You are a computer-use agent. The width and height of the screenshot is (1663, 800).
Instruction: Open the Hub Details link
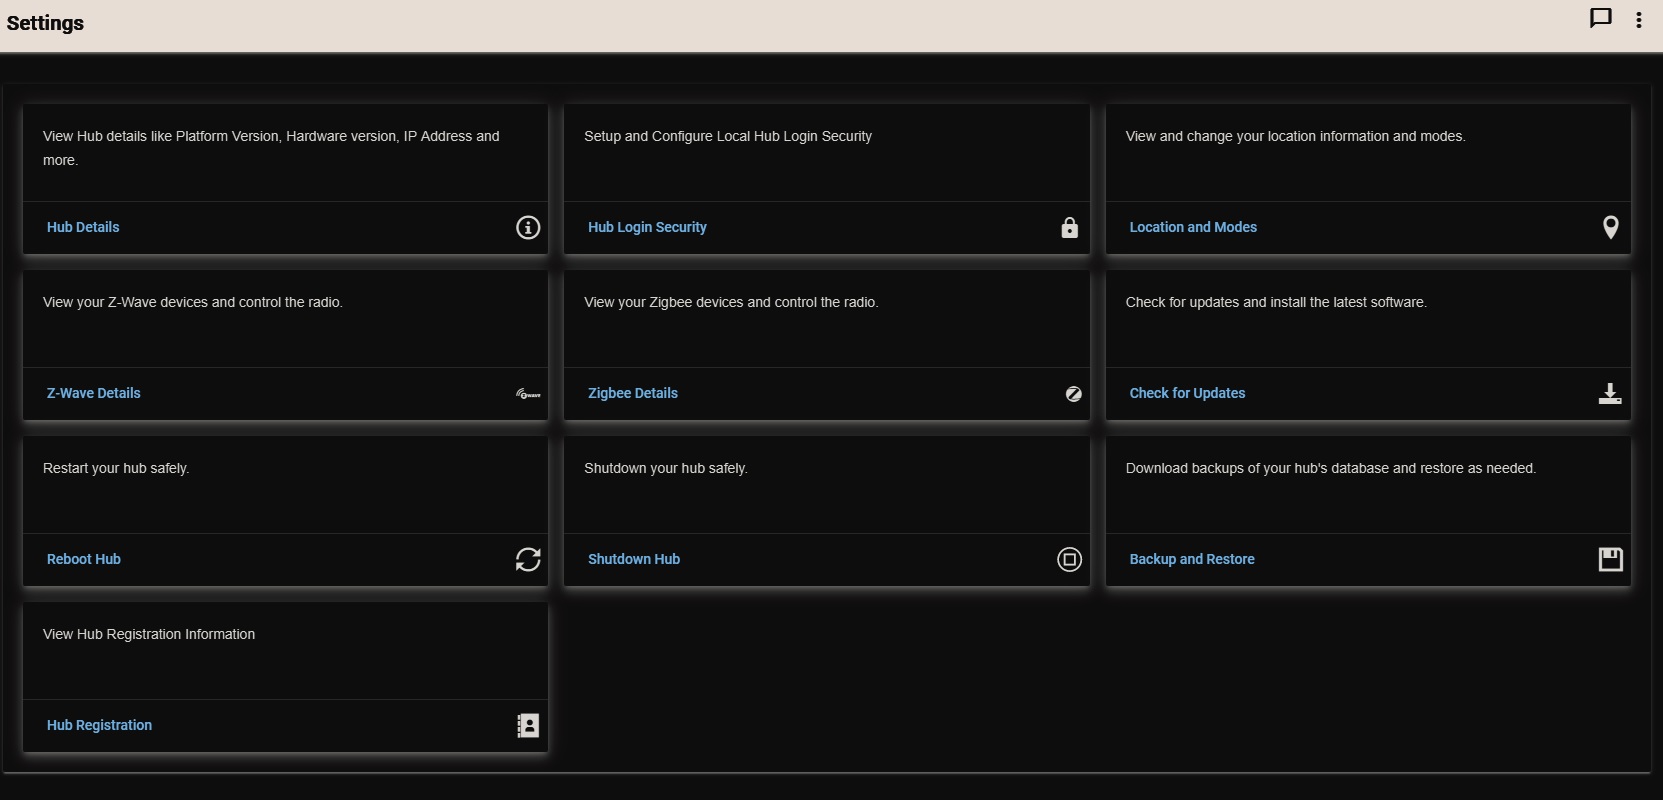click(83, 227)
